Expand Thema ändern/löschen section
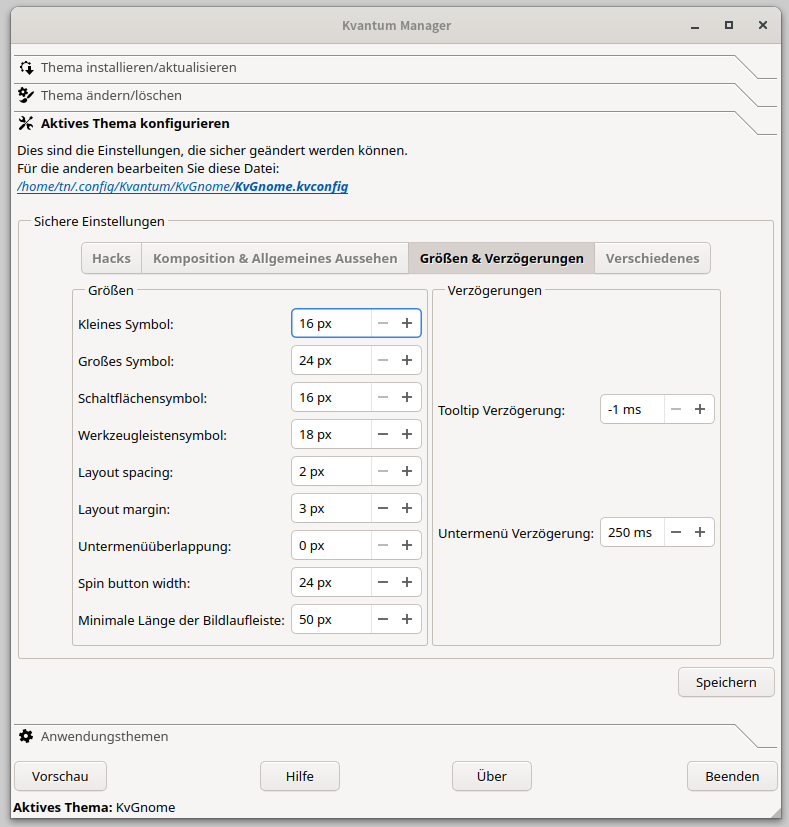Screen dimensions: 789x827 pos(111,96)
